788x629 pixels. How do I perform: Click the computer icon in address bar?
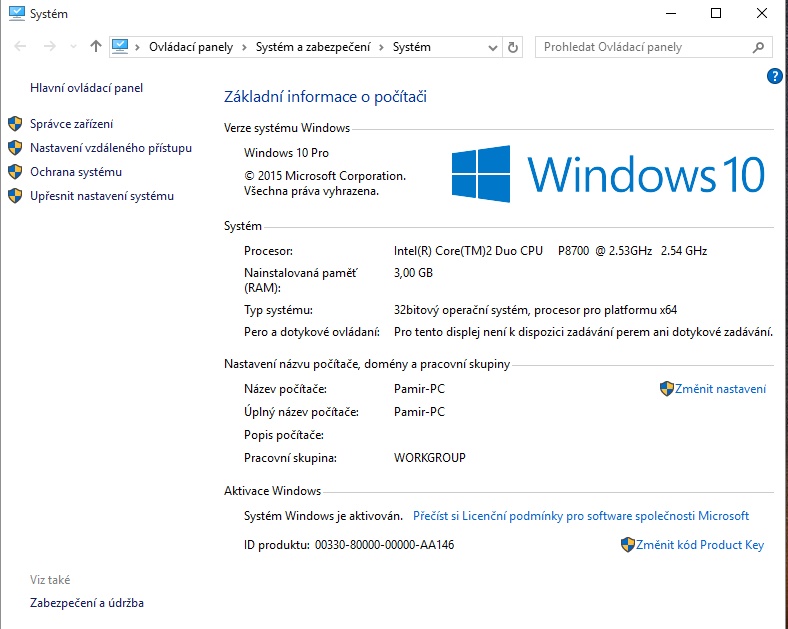click(x=122, y=47)
